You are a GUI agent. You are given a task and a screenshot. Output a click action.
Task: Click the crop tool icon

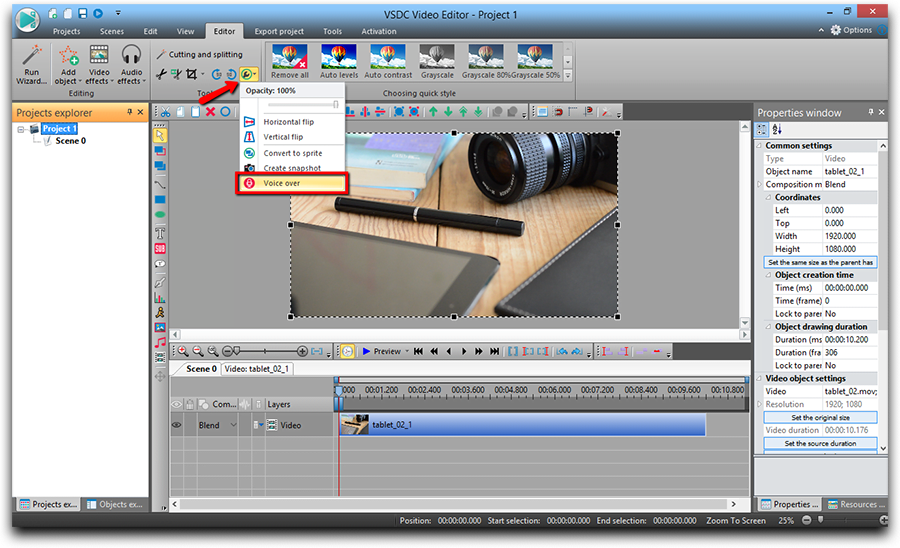192,74
